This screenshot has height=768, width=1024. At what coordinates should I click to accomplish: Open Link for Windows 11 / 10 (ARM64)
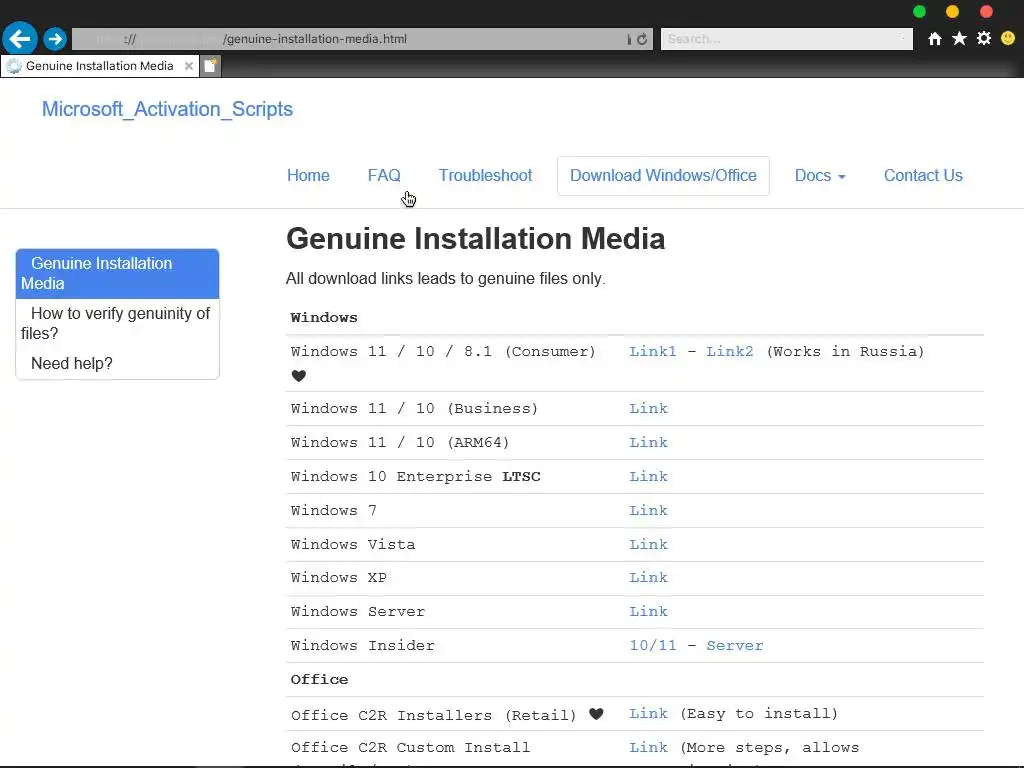[x=648, y=443]
